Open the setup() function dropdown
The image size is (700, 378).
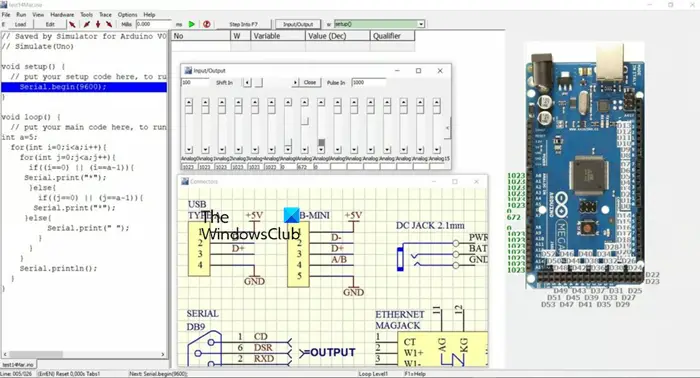click(x=421, y=24)
